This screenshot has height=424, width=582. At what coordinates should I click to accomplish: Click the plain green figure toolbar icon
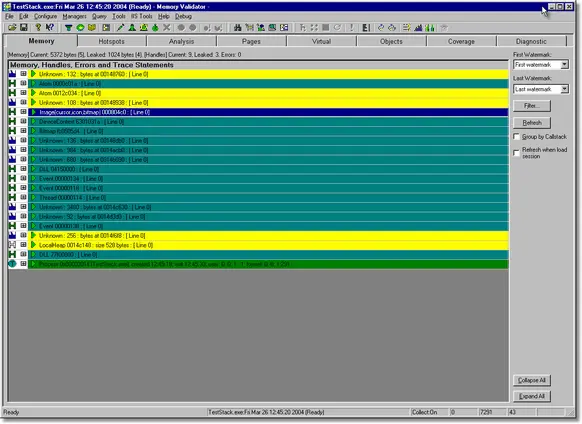(x=132, y=27)
